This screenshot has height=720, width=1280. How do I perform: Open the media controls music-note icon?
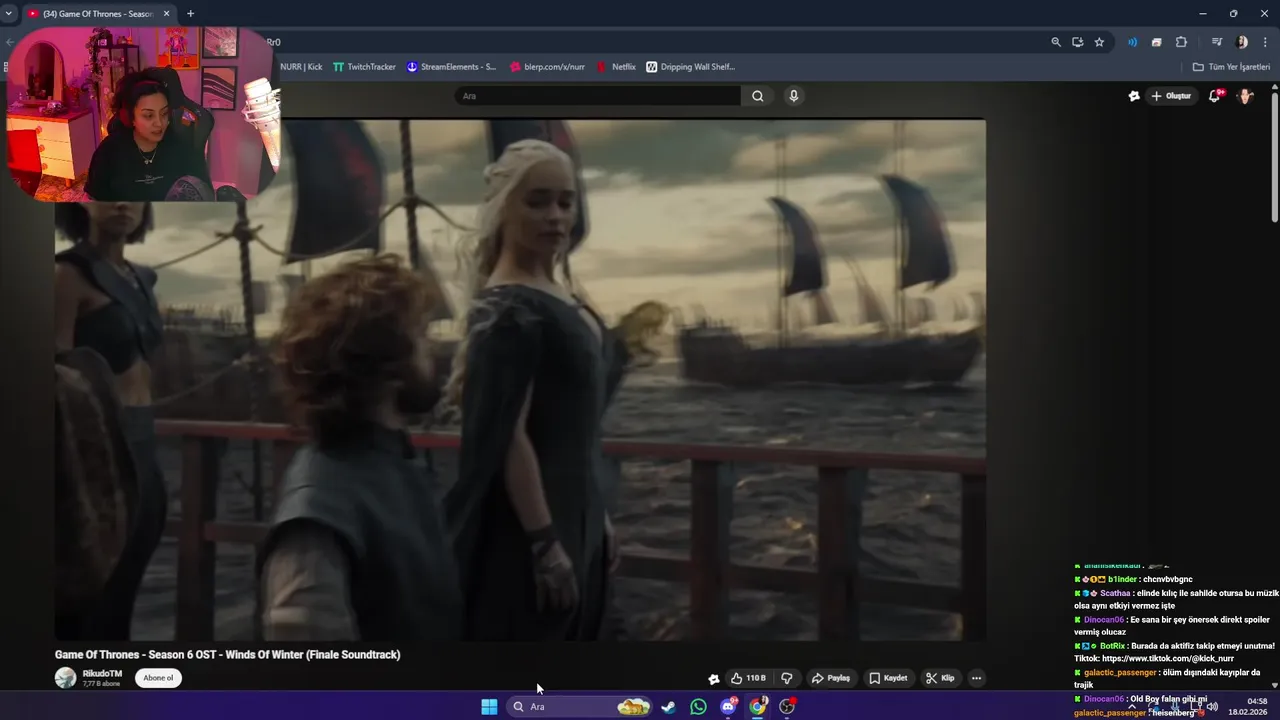pyautogui.click(x=1216, y=42)
